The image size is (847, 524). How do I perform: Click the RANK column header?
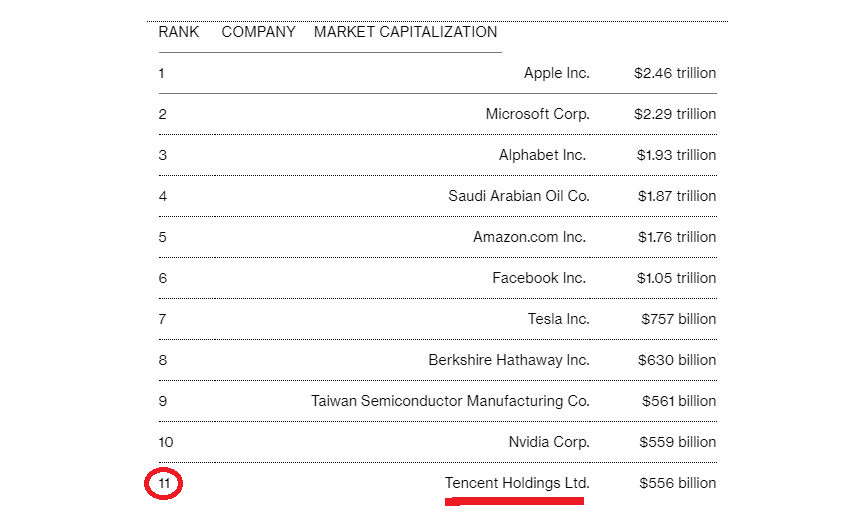point(178,32)
